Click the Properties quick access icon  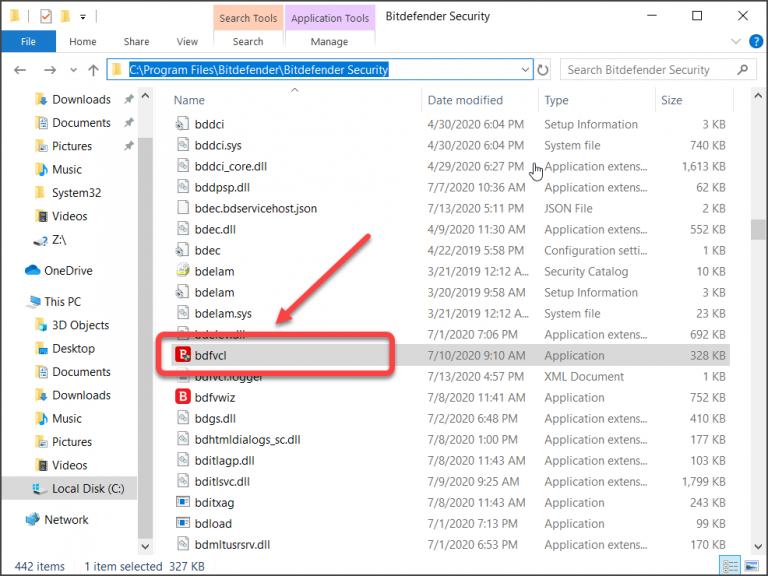pos(46,17)
